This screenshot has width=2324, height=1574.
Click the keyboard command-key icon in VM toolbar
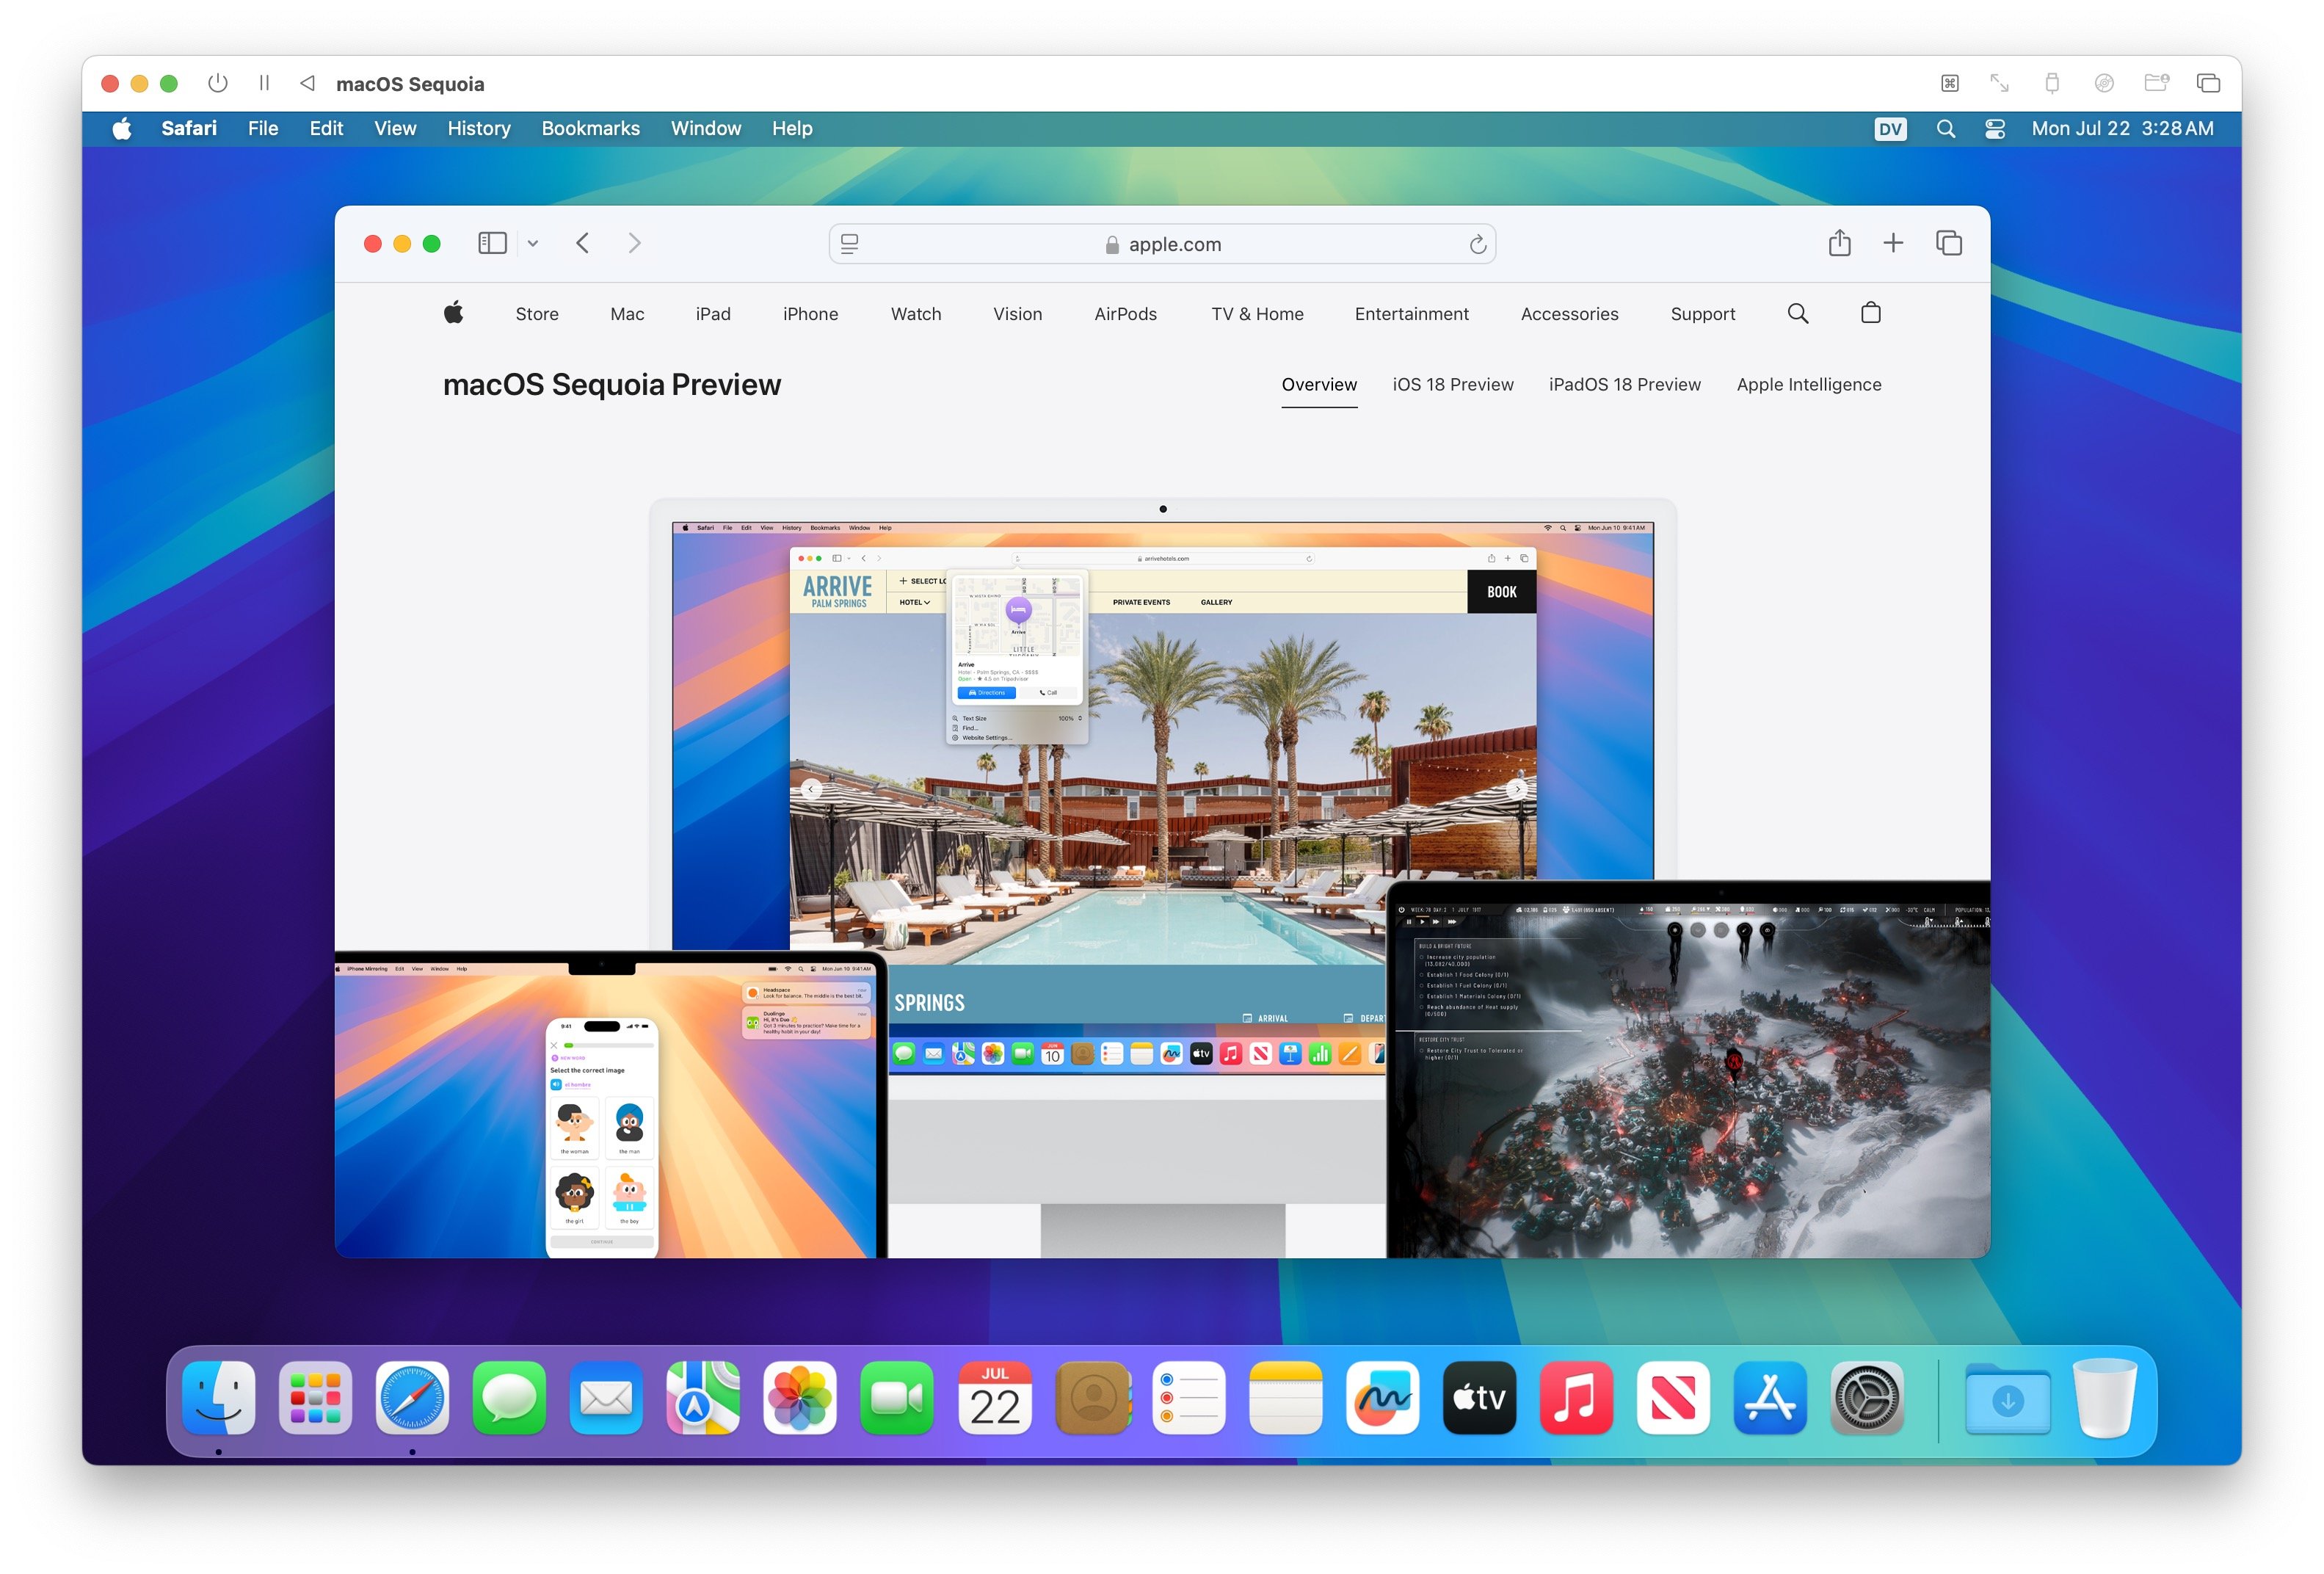(x=1949, y=83)
